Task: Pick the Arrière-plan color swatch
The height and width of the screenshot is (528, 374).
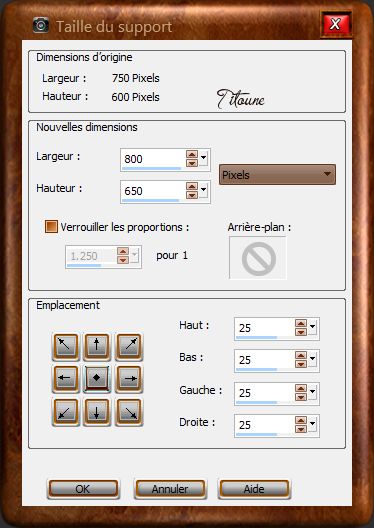Action: (258, 258)
